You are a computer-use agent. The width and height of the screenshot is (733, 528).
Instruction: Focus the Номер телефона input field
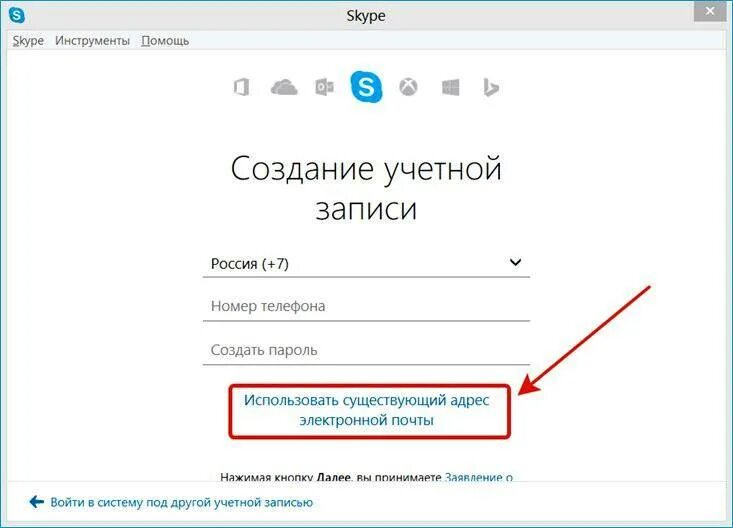[x=366, y=306]
